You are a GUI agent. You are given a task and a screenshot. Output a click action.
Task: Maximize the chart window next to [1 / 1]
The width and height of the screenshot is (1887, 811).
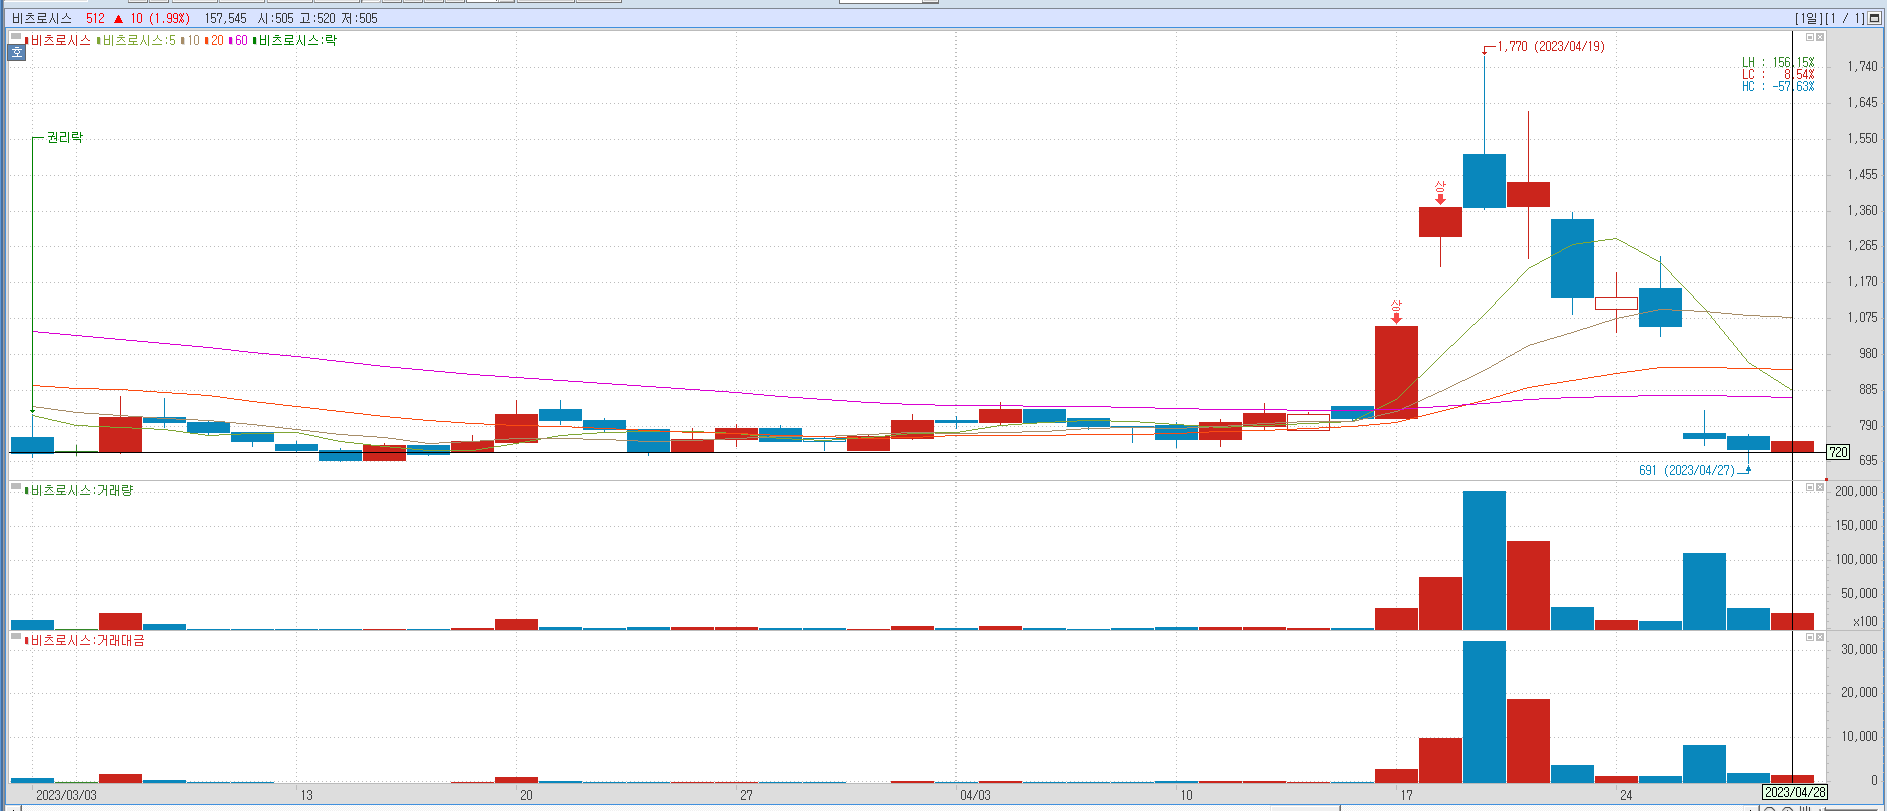coord(1874,18)
